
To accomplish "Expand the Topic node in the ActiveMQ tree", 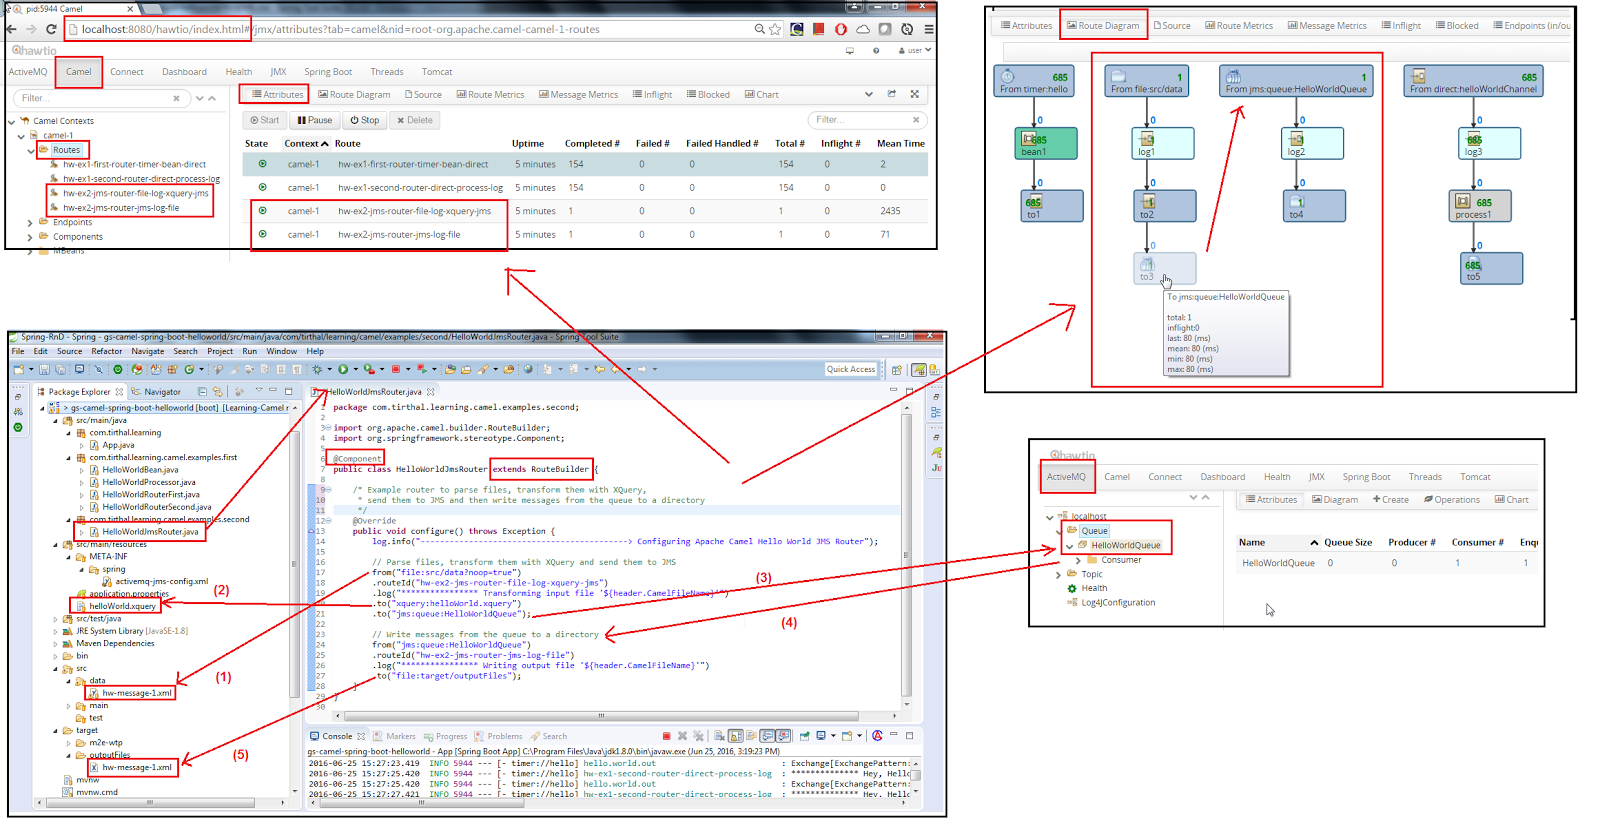I will (1059, 575).
